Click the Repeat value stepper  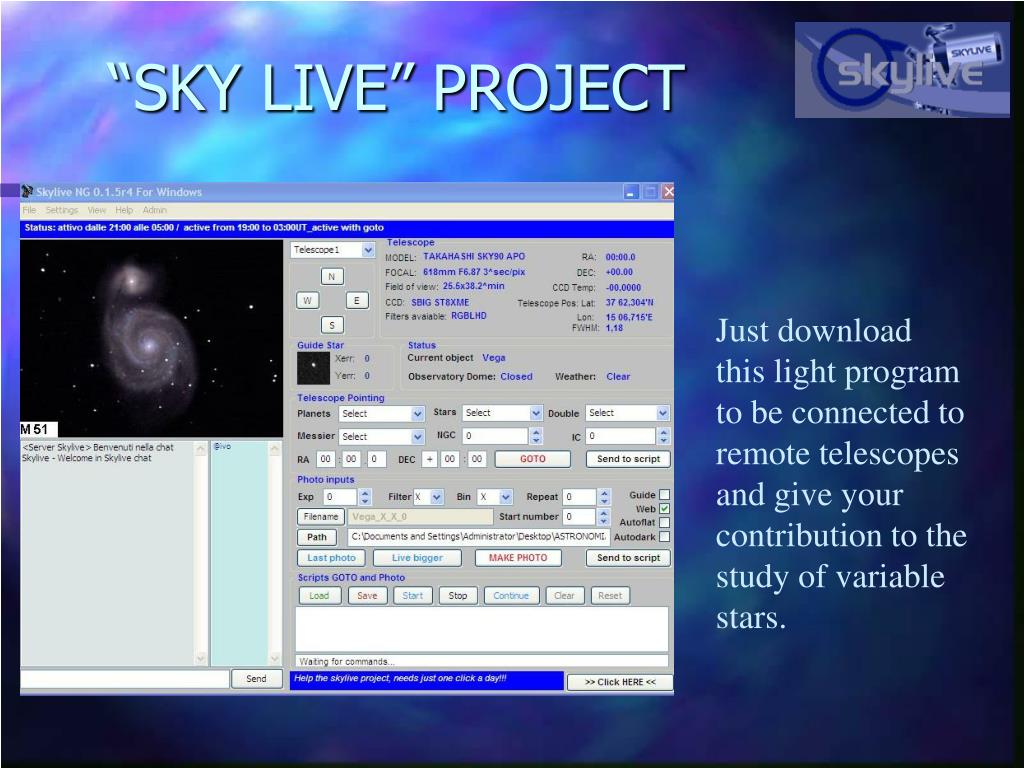[x=604, y=498]
